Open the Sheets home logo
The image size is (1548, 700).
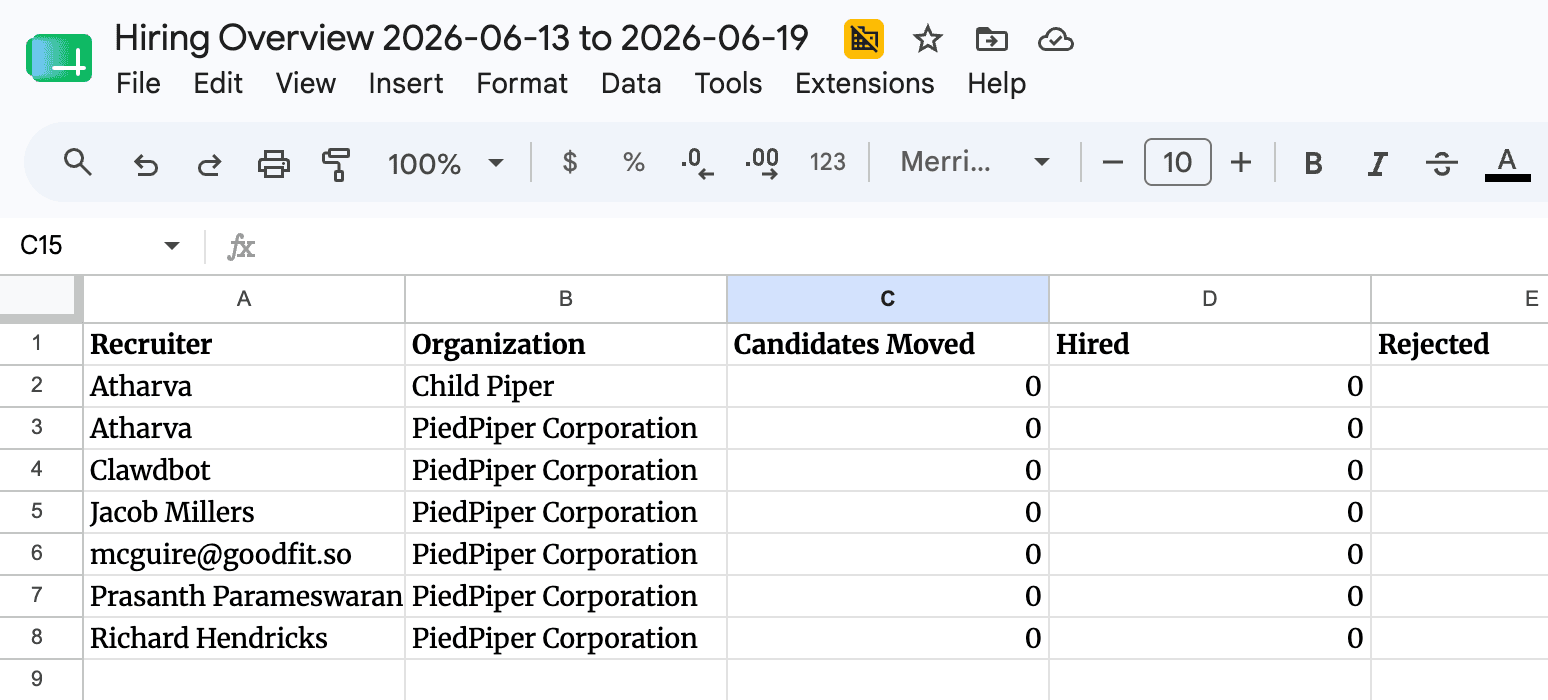(59, 58)
